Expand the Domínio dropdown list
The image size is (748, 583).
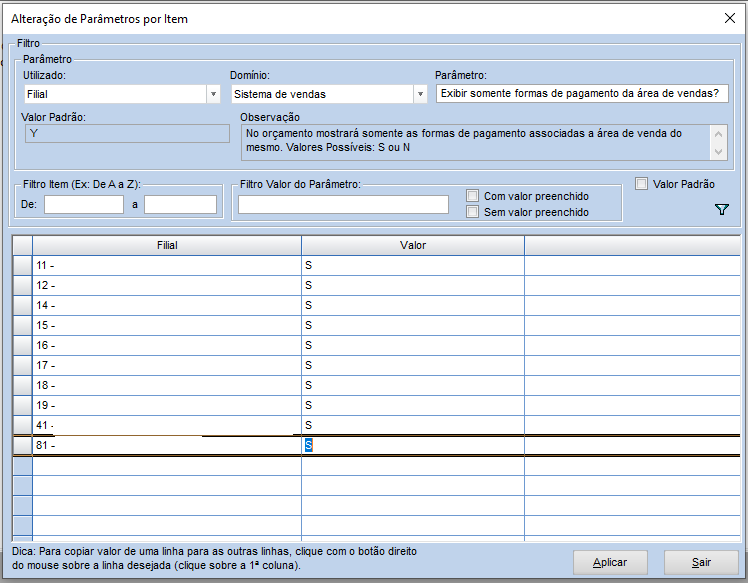click(420, 94)
